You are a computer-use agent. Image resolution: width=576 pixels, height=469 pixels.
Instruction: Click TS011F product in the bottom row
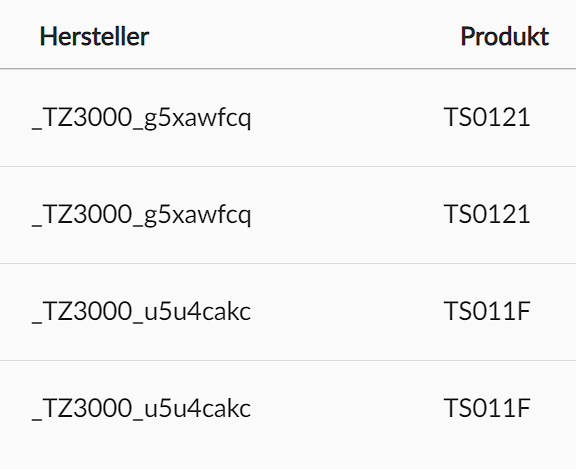487,408
